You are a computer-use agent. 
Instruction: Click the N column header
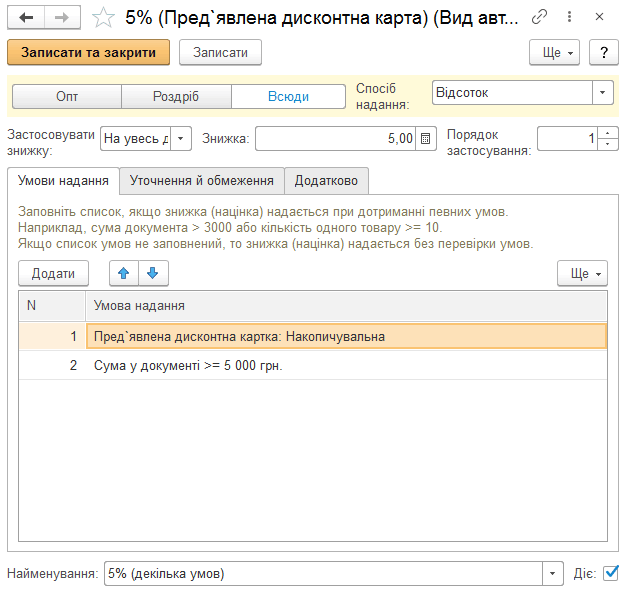52,306
